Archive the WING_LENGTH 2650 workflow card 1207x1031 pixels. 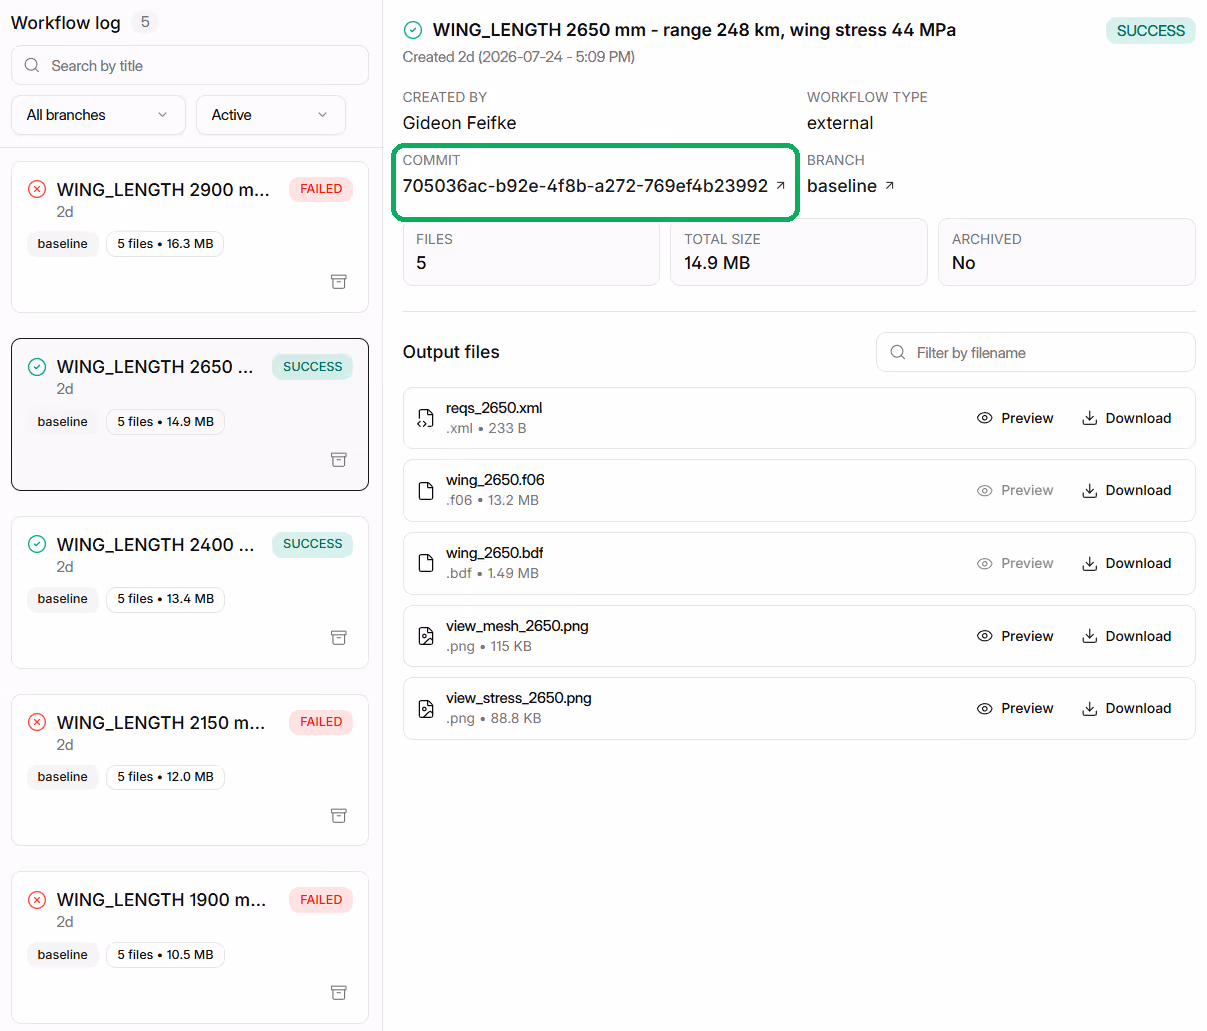(339, 460)
